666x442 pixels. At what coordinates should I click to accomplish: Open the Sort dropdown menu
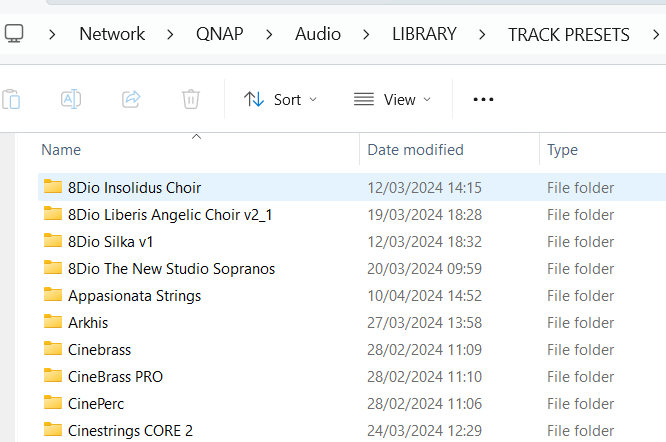[x=280, y=100]
